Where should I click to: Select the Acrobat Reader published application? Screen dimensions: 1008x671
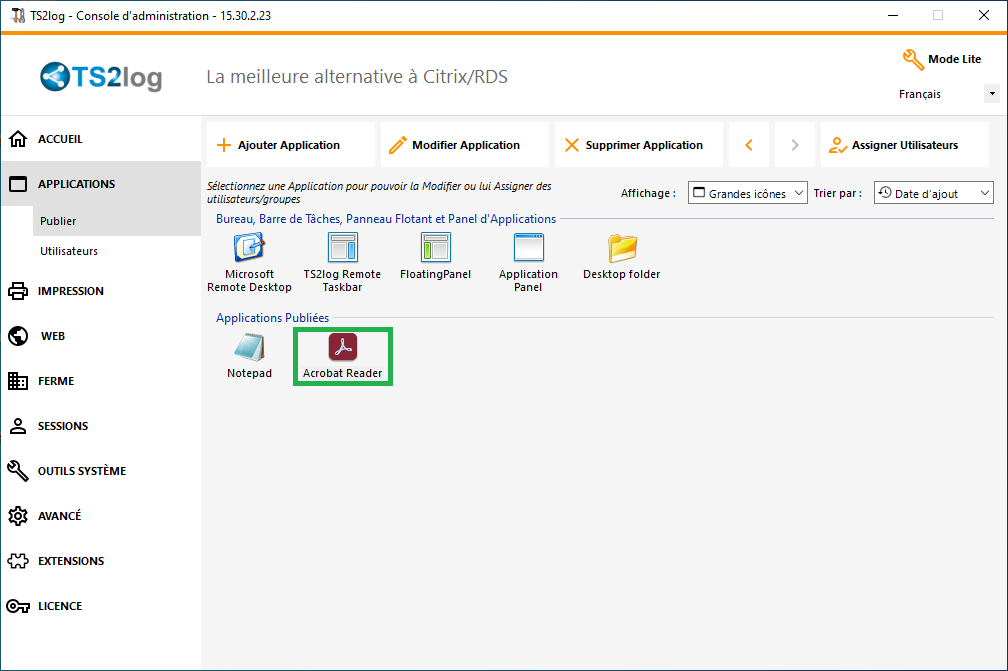pos(343,347)
